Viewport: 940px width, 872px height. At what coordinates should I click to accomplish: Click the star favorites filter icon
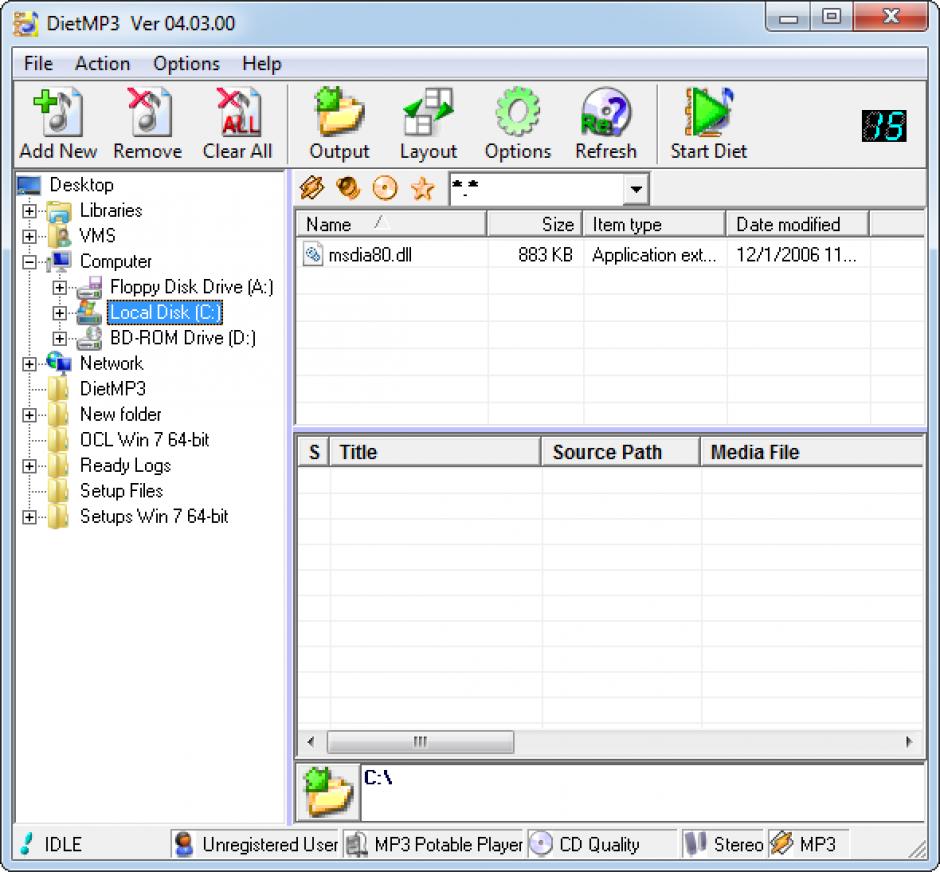[x=422, y=188]
